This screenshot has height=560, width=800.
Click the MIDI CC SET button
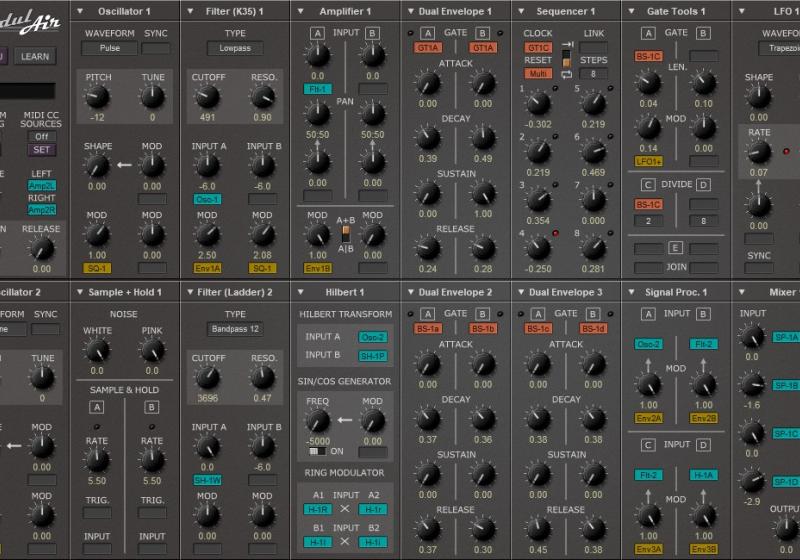[x=41, y=150]
